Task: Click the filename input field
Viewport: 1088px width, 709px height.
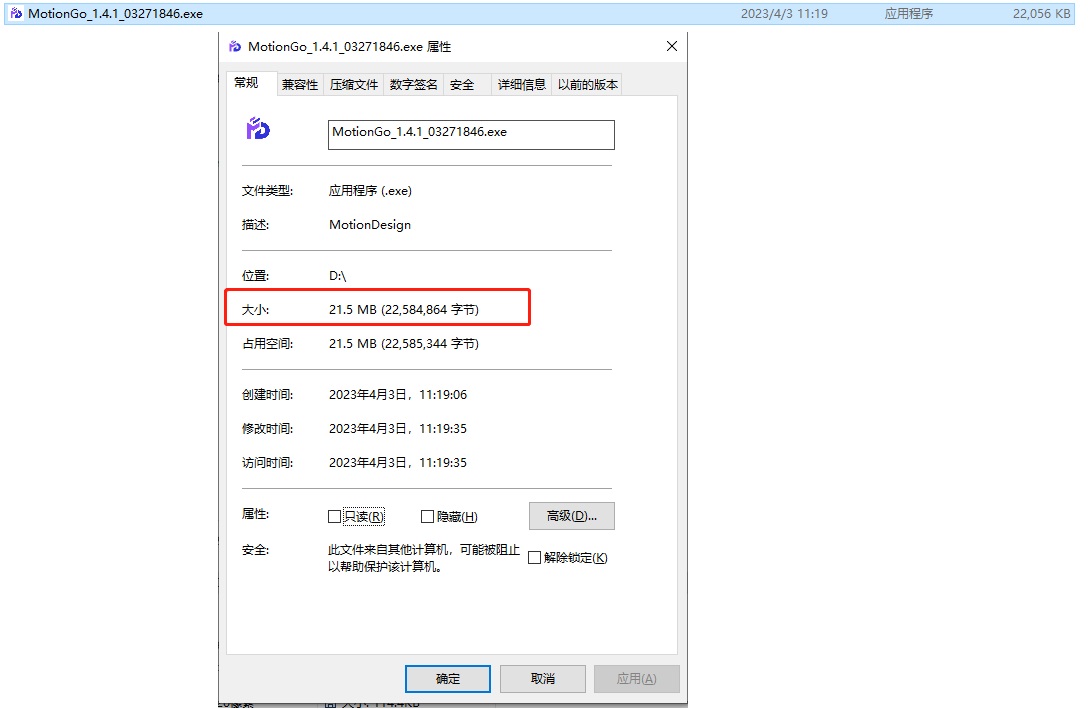Action: (471, 135)
